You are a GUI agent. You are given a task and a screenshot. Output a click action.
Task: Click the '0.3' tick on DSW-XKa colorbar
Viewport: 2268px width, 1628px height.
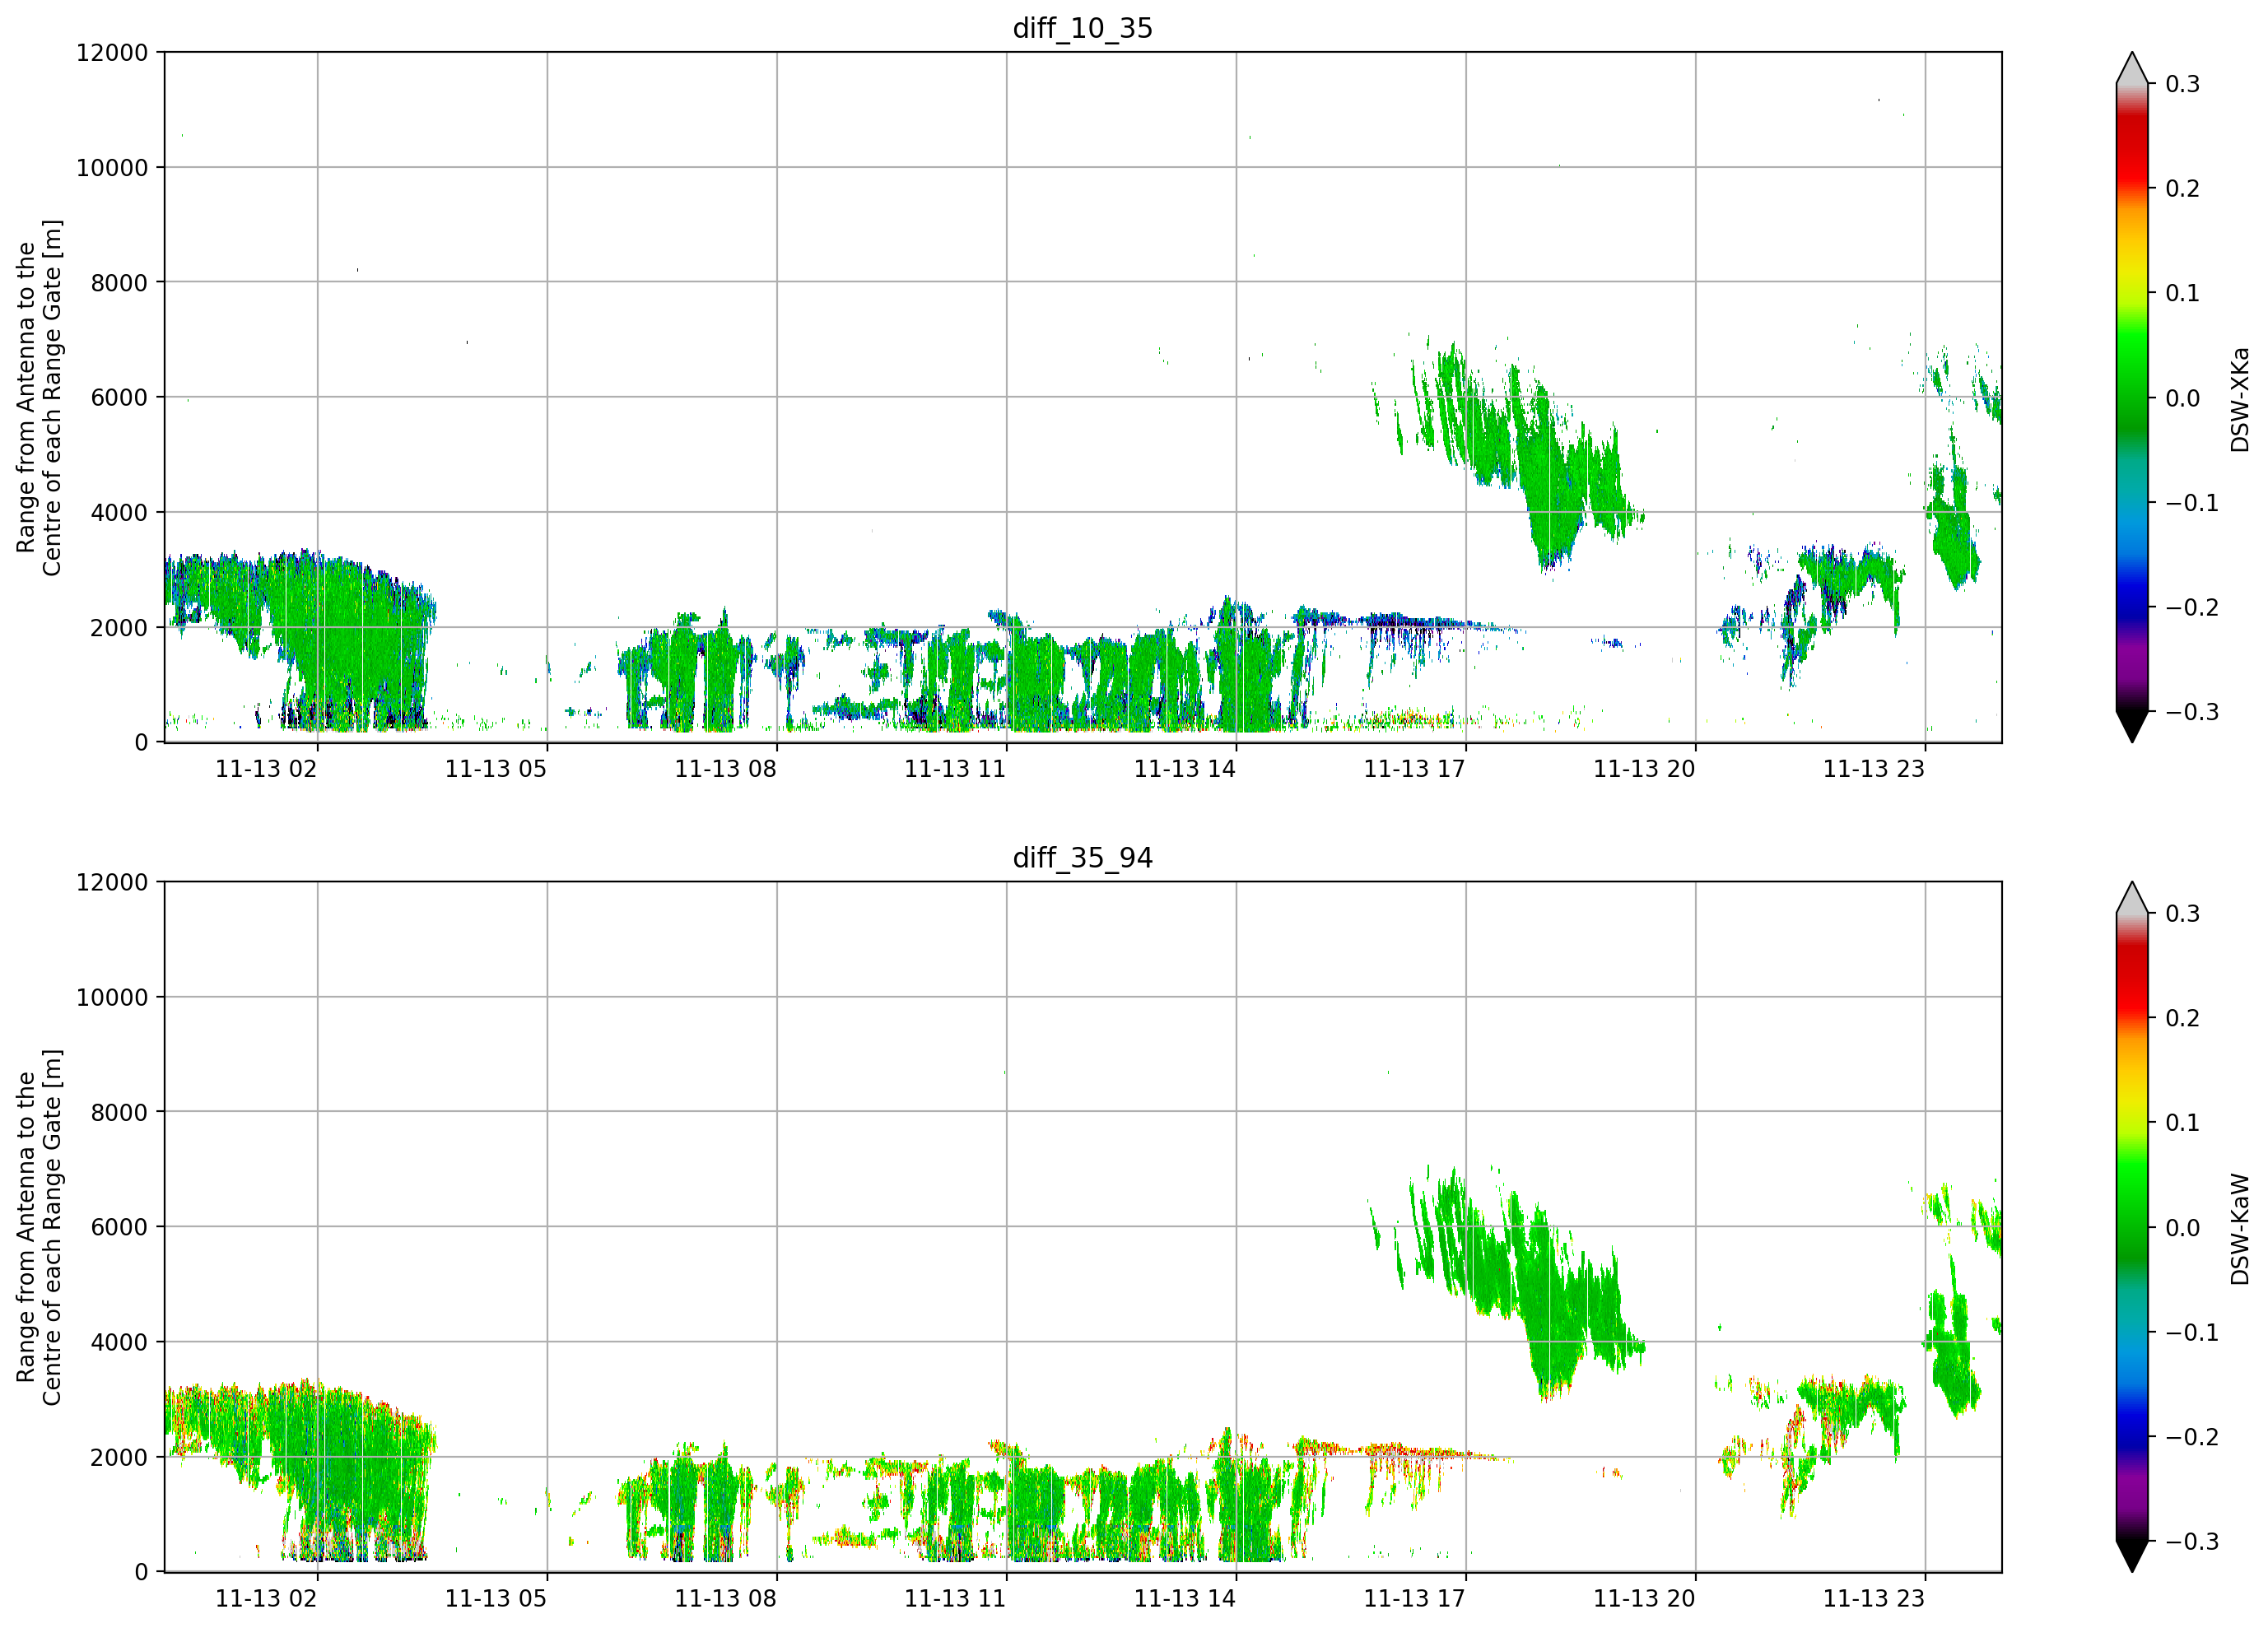[x=2182, y=84]
